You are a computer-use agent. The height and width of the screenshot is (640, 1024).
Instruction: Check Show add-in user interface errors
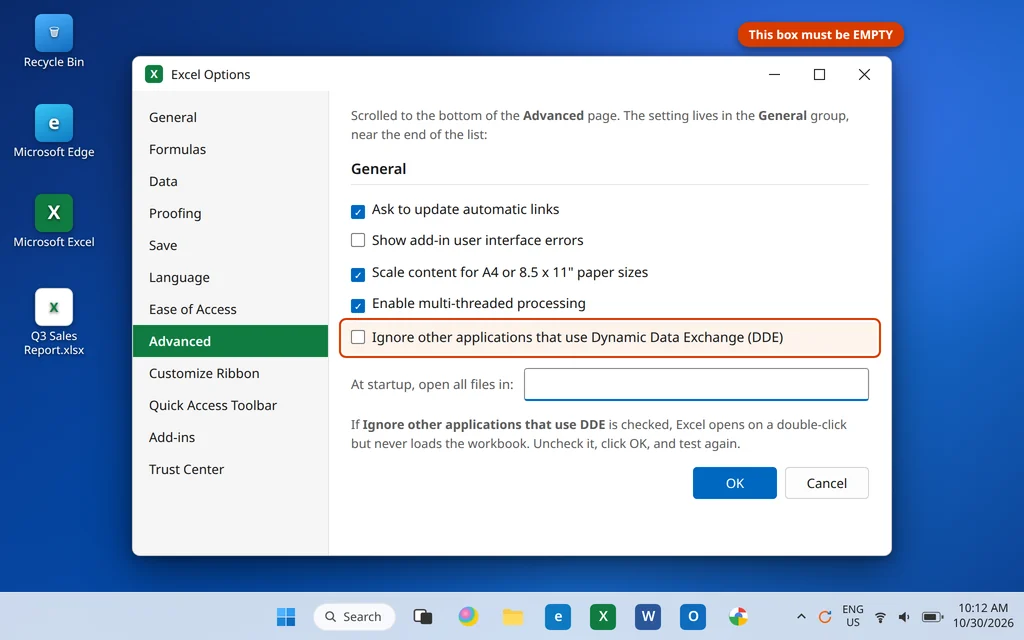[x=358, y=240]
